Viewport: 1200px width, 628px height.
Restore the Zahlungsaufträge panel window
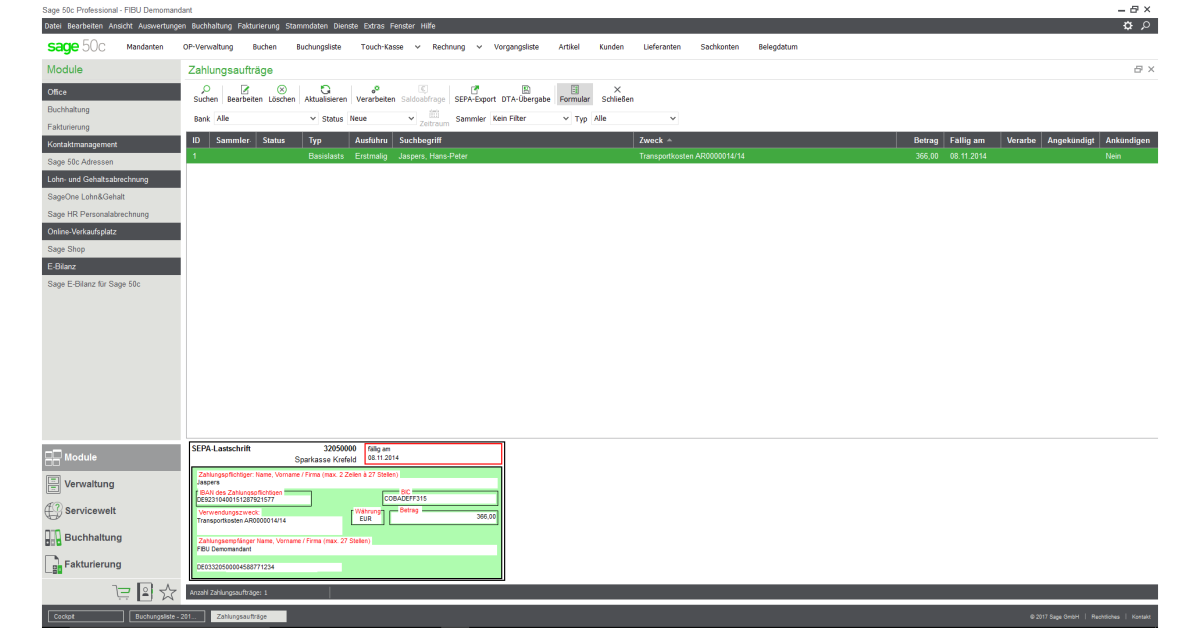pos(1138,69)
